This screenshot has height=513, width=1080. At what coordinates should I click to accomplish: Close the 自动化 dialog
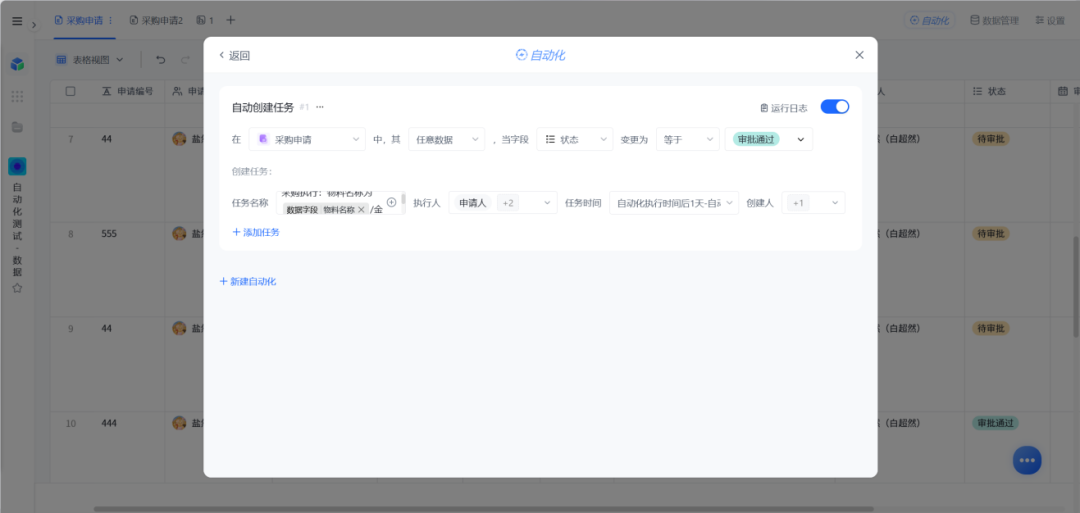click(x=859, y=55)
